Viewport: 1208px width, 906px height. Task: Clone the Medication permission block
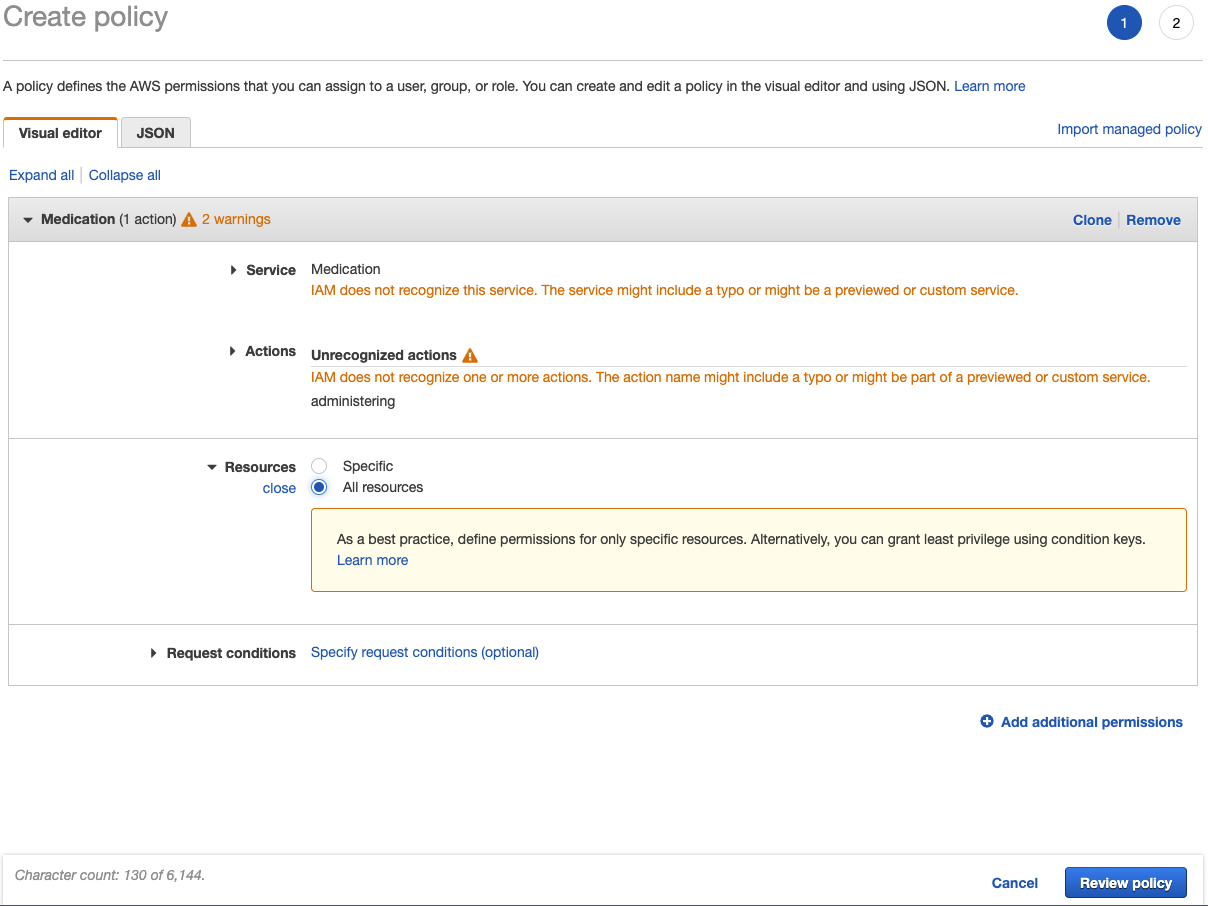tap(1092, 220)
